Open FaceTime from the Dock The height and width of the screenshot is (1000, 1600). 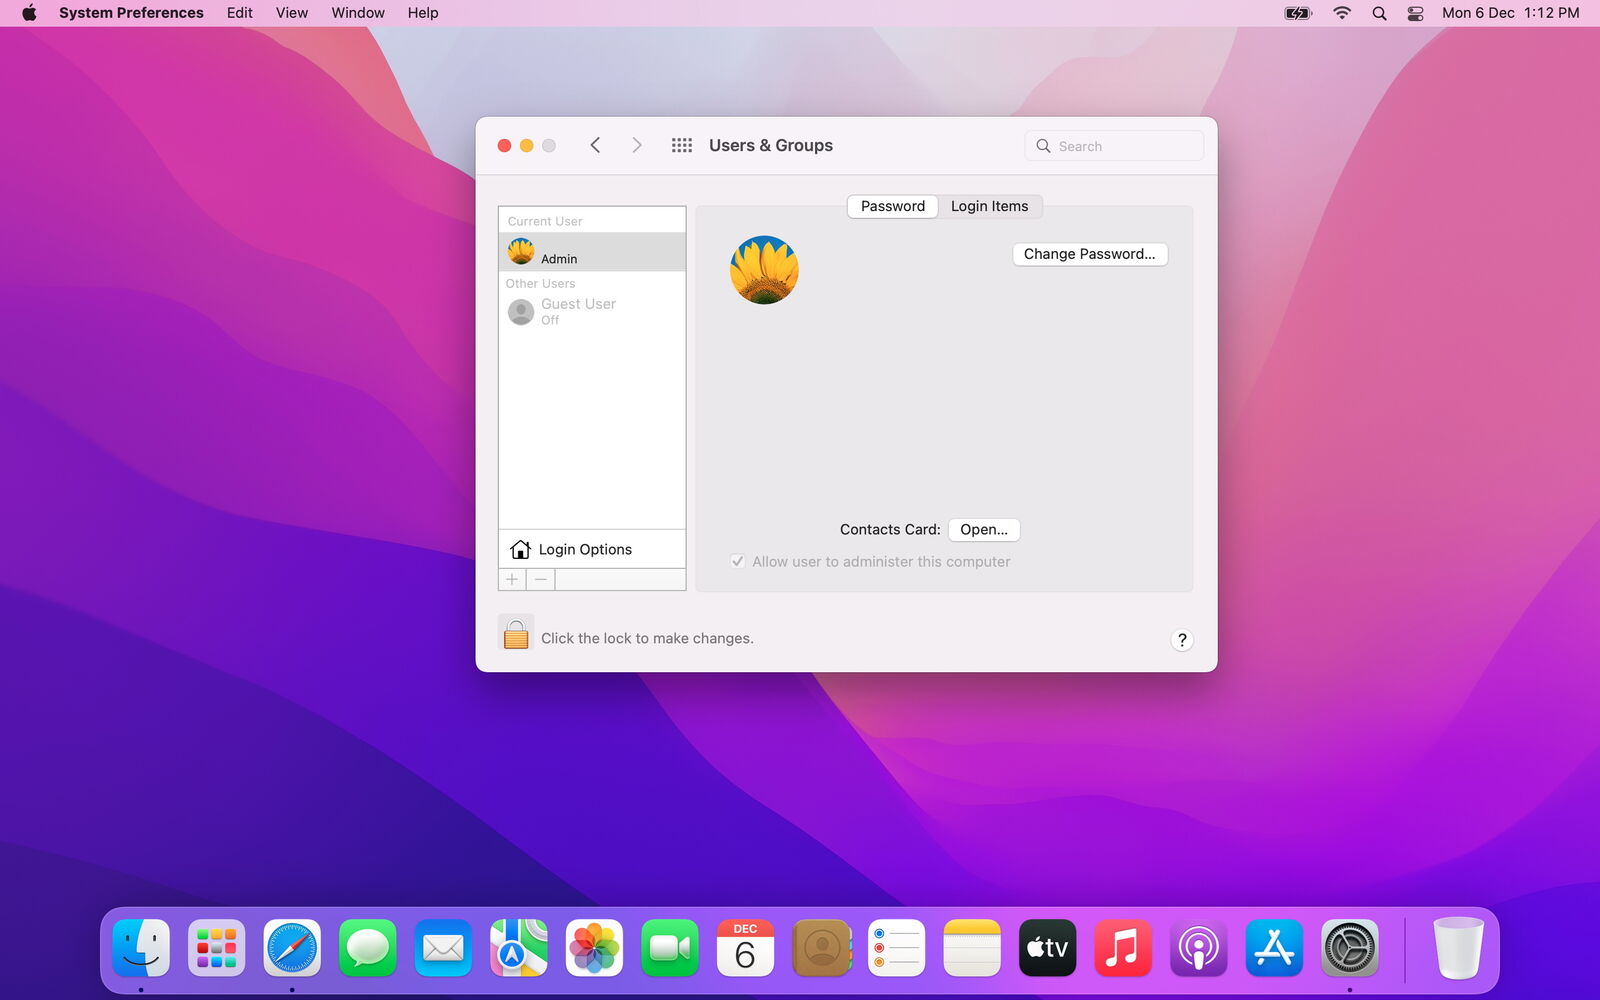coord(670,948)
